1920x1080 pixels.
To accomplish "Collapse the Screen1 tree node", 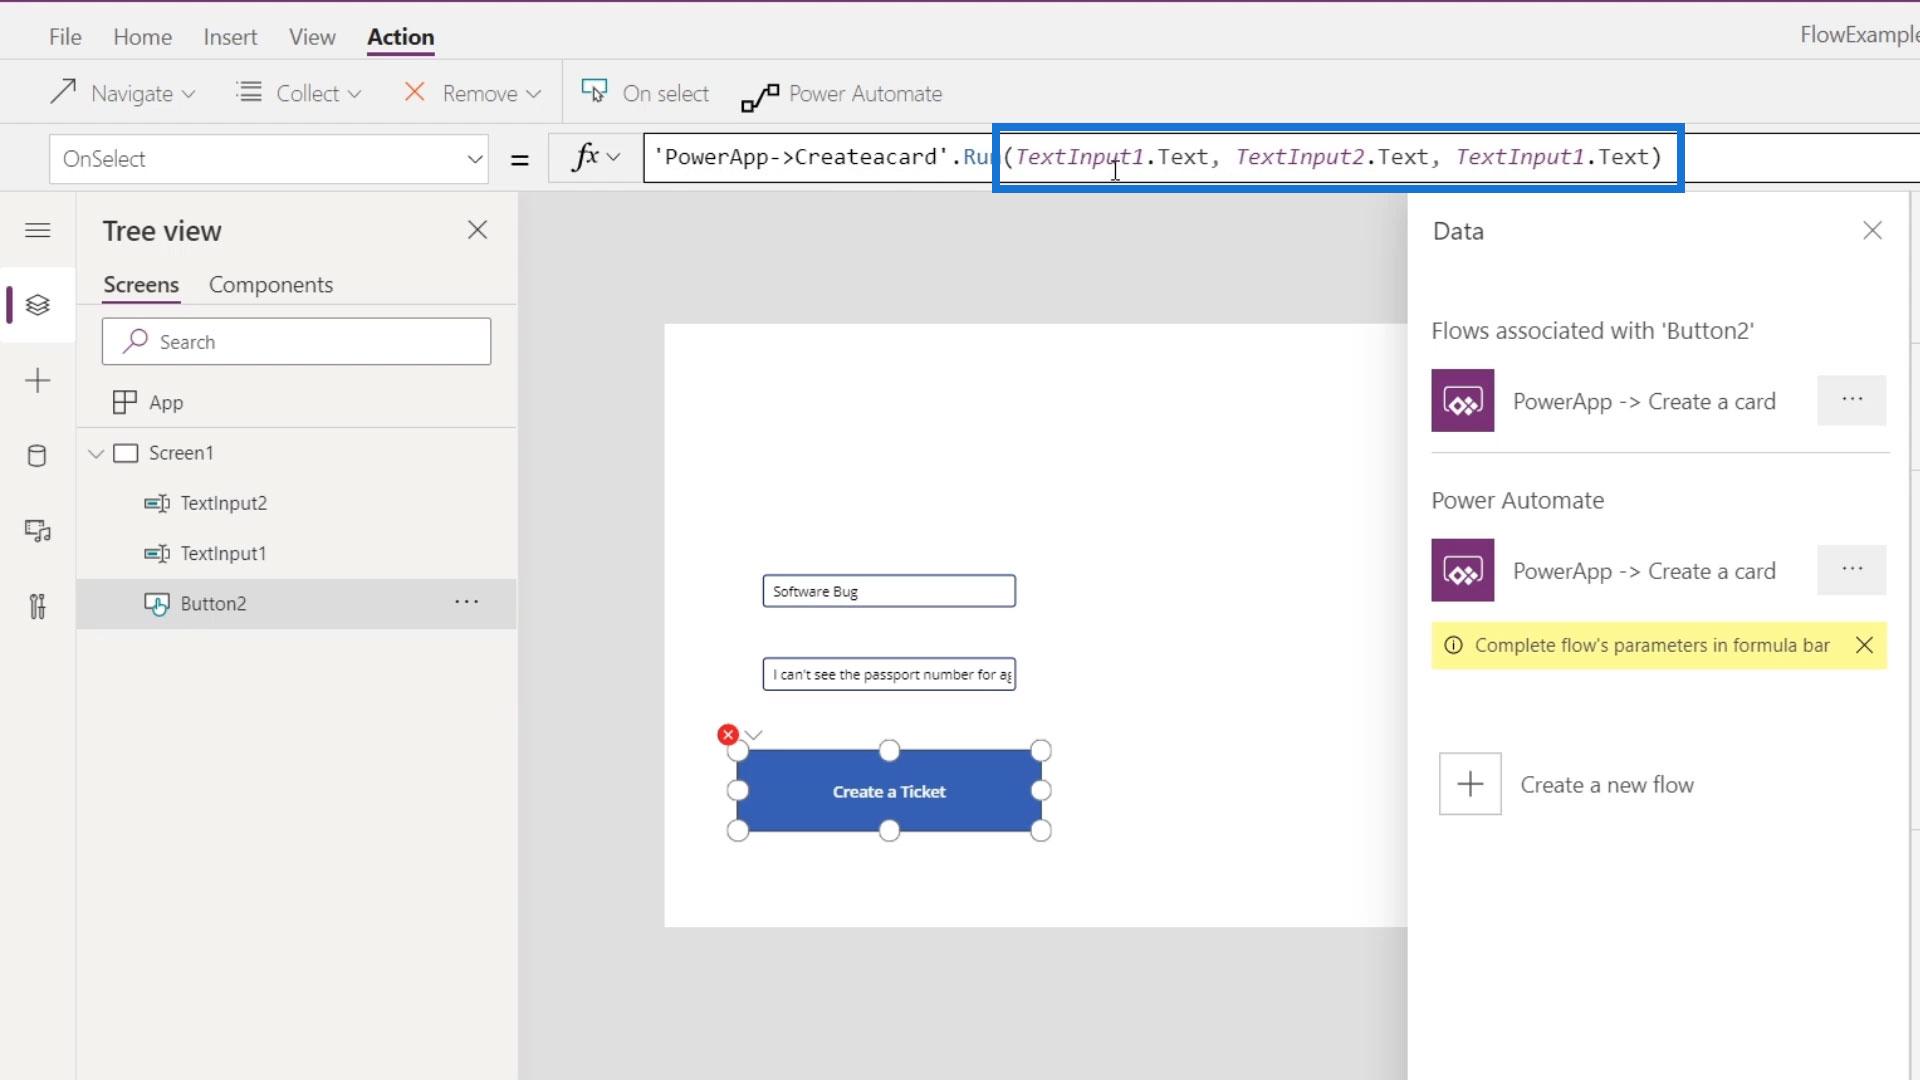I will [96, 453].
